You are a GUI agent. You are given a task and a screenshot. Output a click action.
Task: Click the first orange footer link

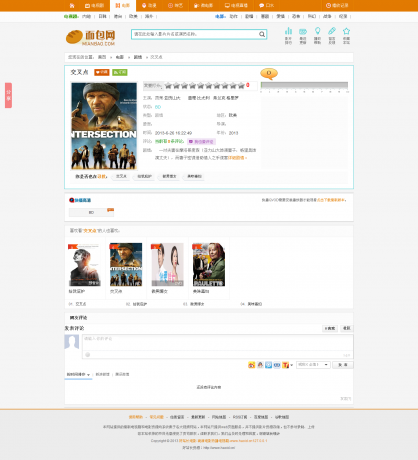coord(136,417)
